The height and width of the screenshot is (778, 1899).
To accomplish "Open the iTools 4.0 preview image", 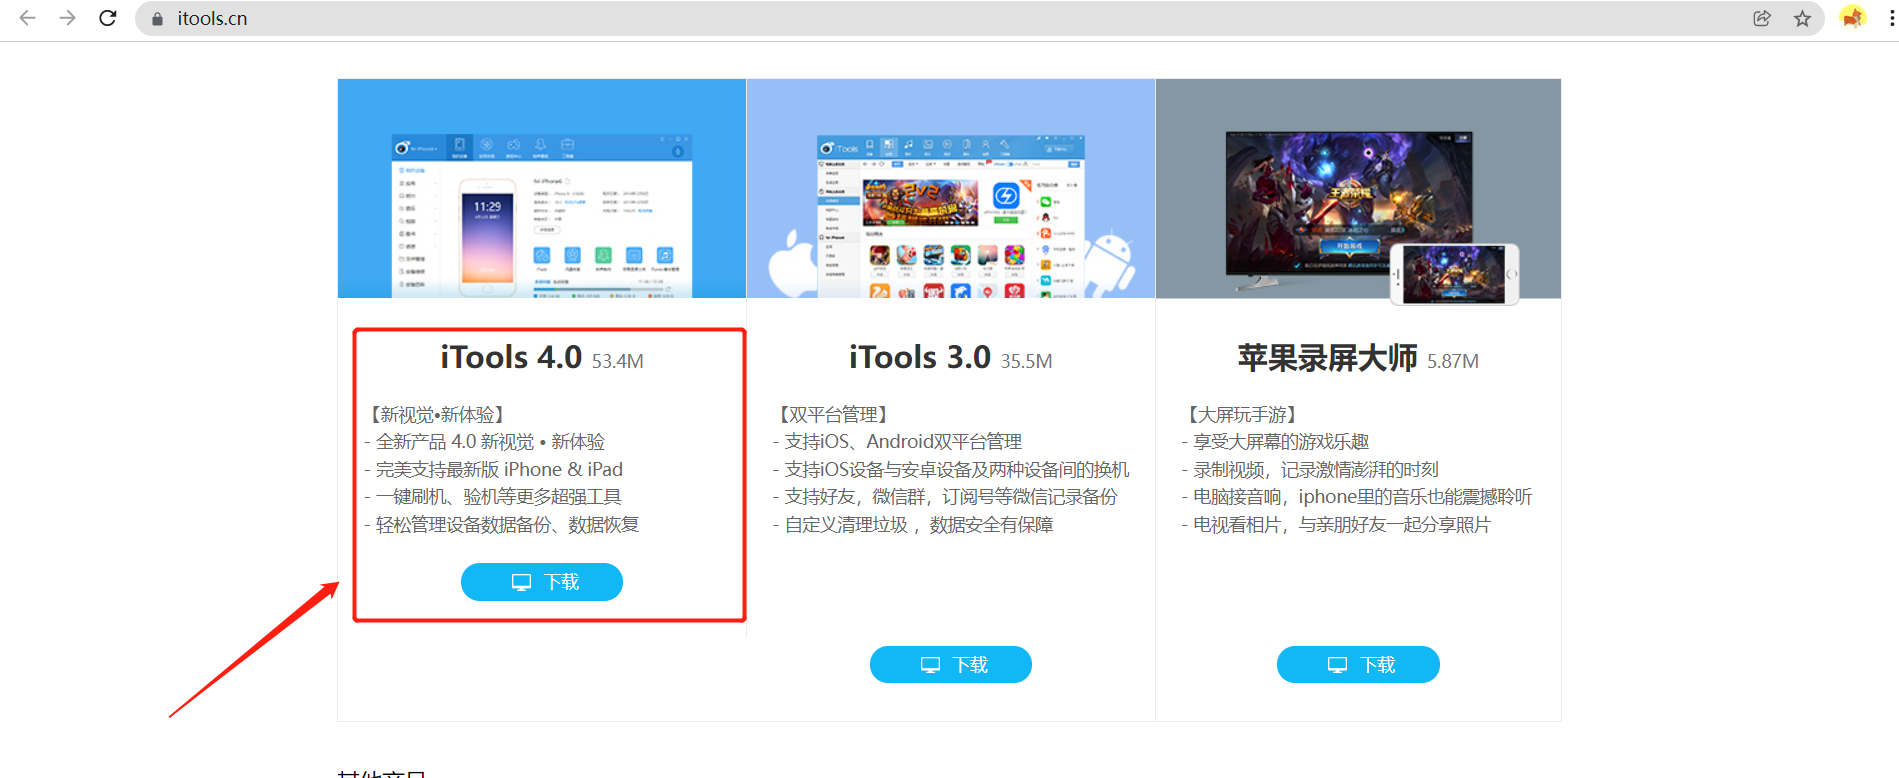I will coord(542,188).
